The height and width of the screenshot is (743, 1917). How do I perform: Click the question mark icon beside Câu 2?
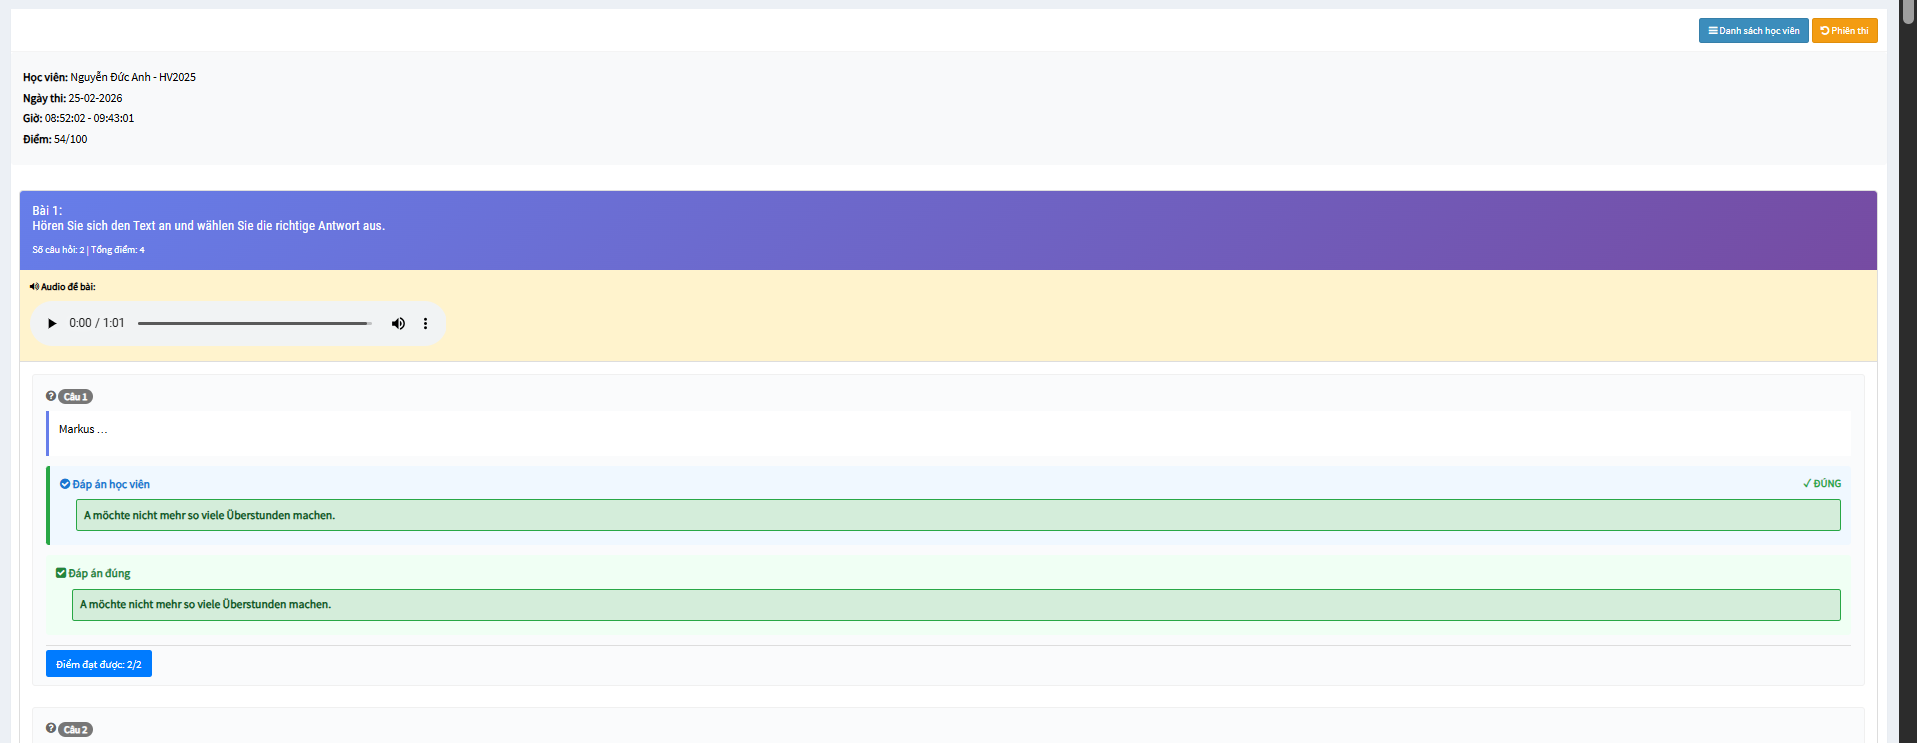pyautogui.click(x=51, y=729)
